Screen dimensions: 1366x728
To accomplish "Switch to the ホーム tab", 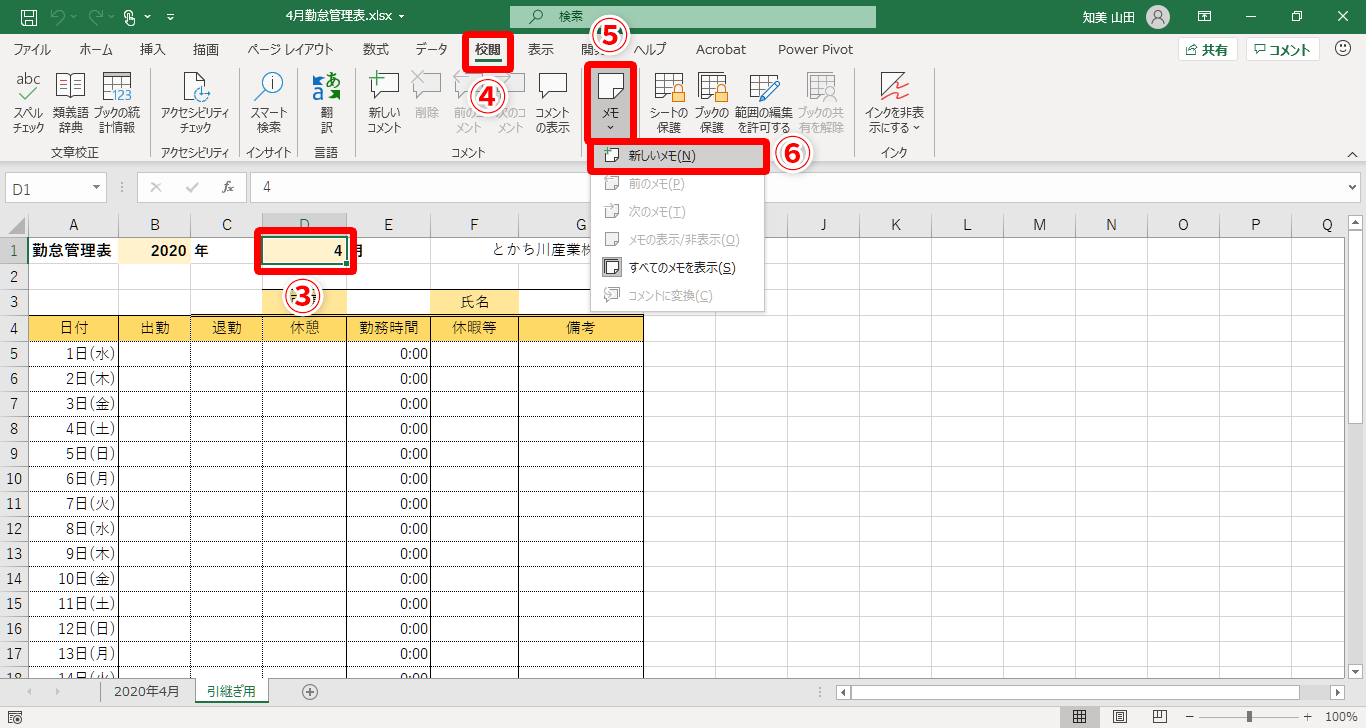I will pyautogui.click(x=96, y=49).
